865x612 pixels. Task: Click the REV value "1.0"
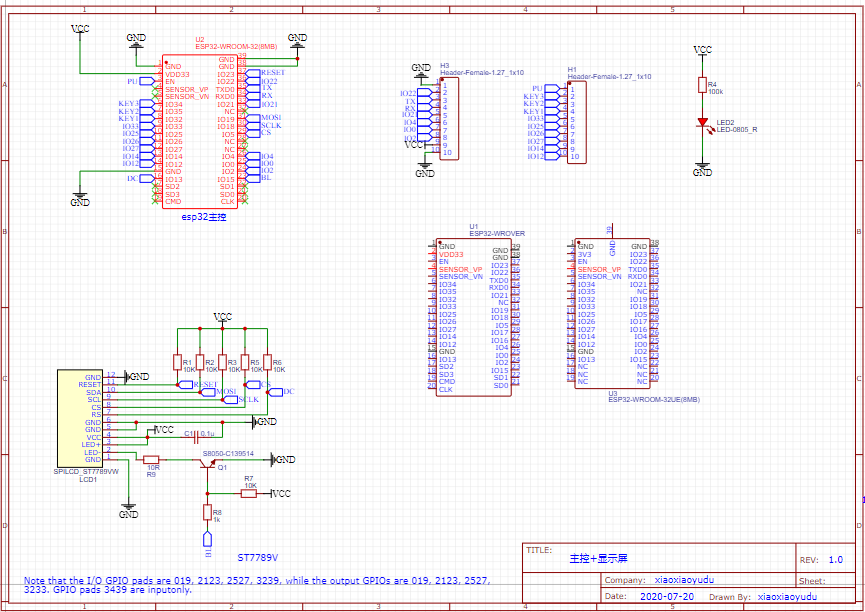coord(836,560)
